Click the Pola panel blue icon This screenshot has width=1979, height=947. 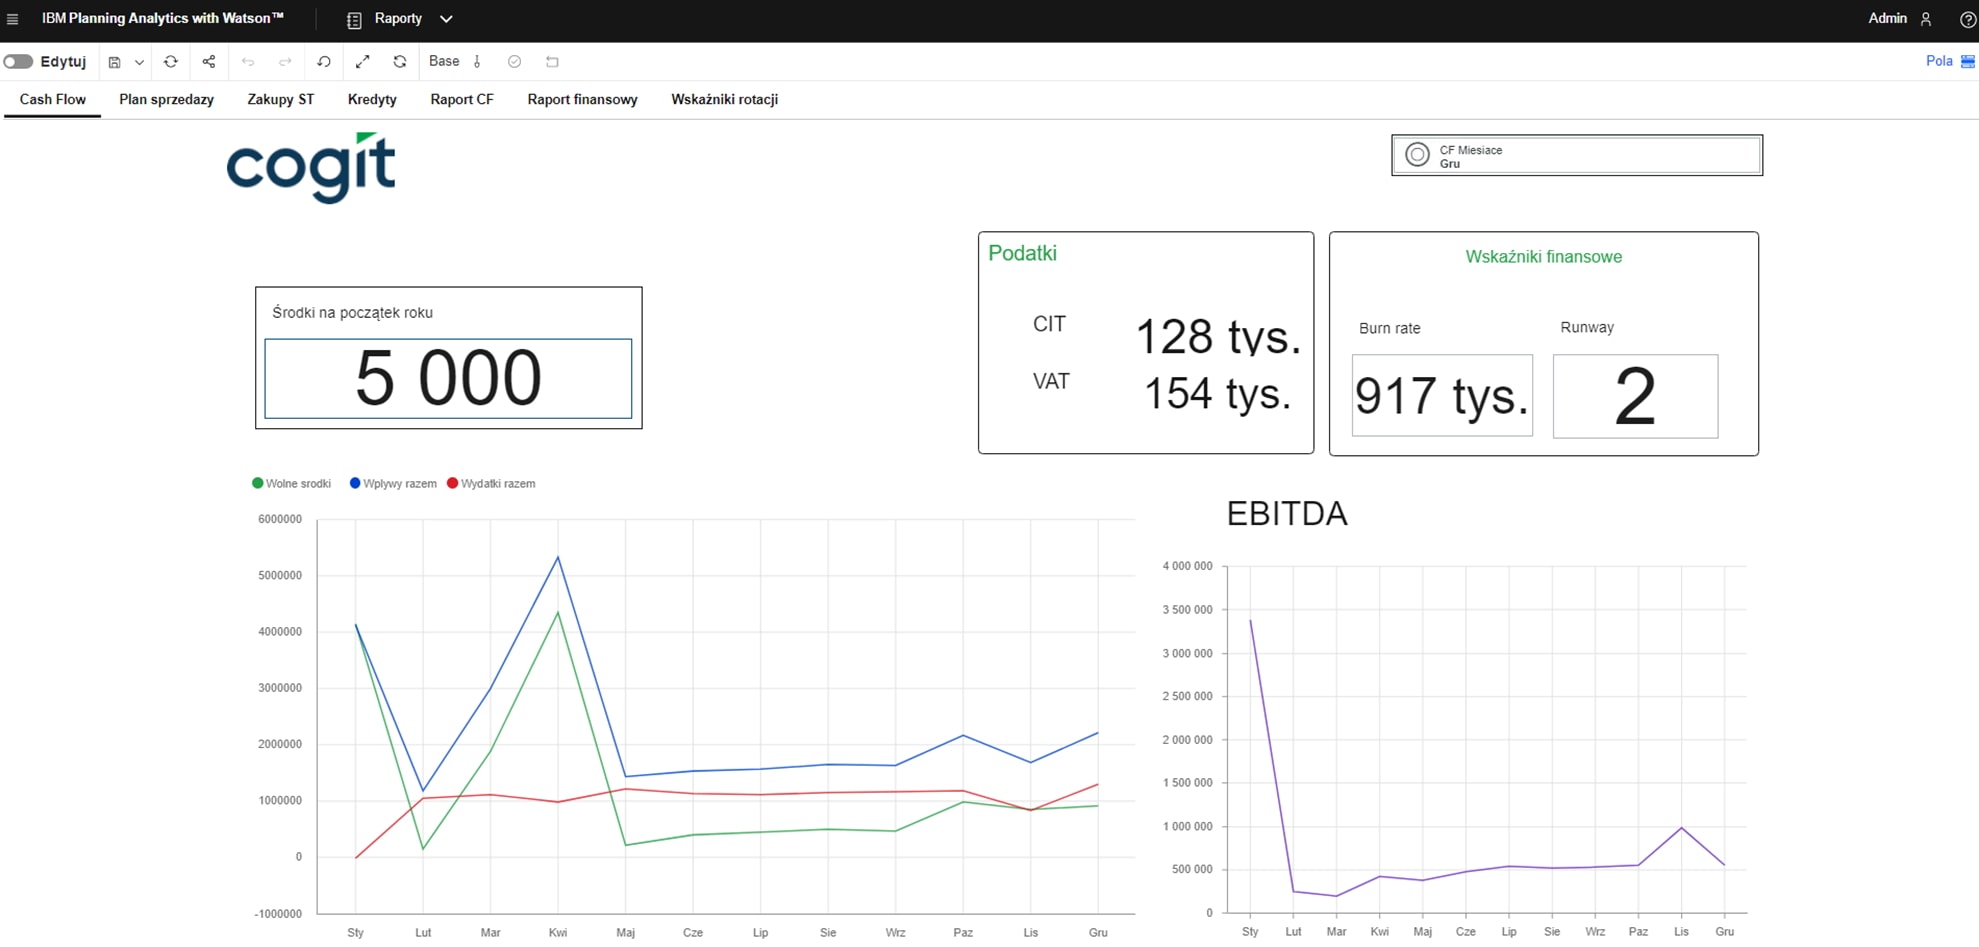[1968, 61]
